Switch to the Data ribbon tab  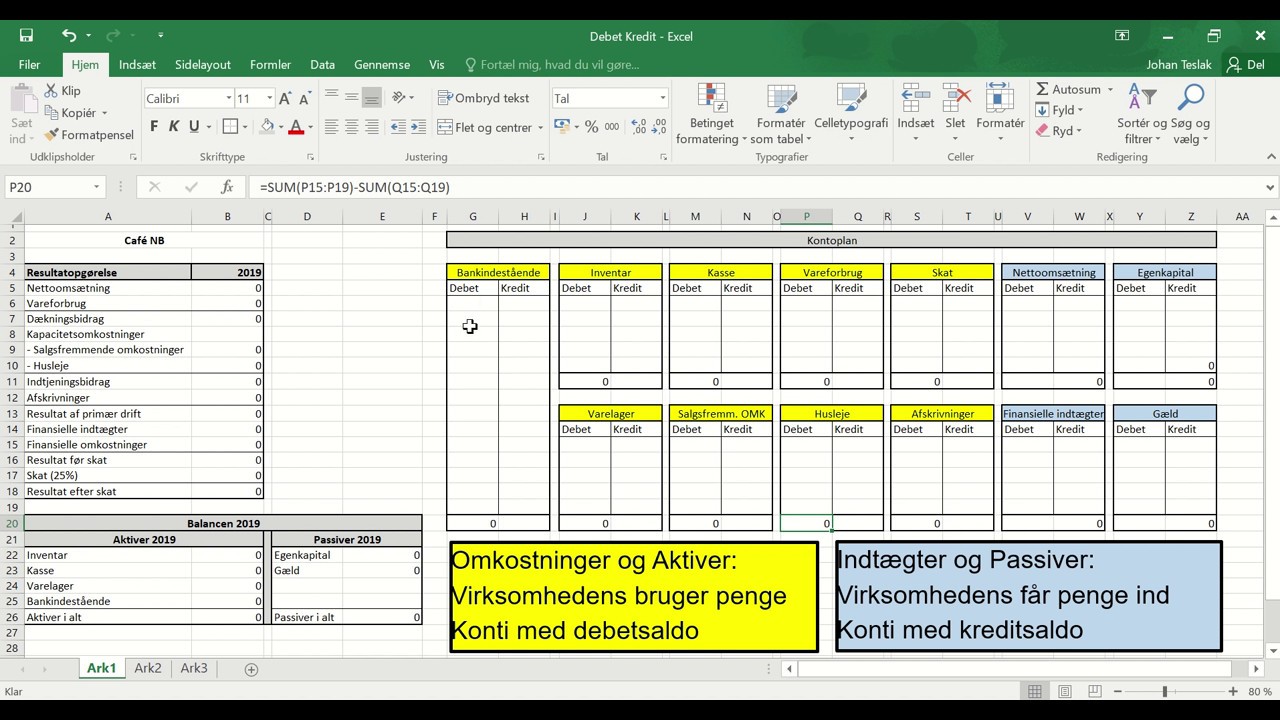(x=322, y=64)
